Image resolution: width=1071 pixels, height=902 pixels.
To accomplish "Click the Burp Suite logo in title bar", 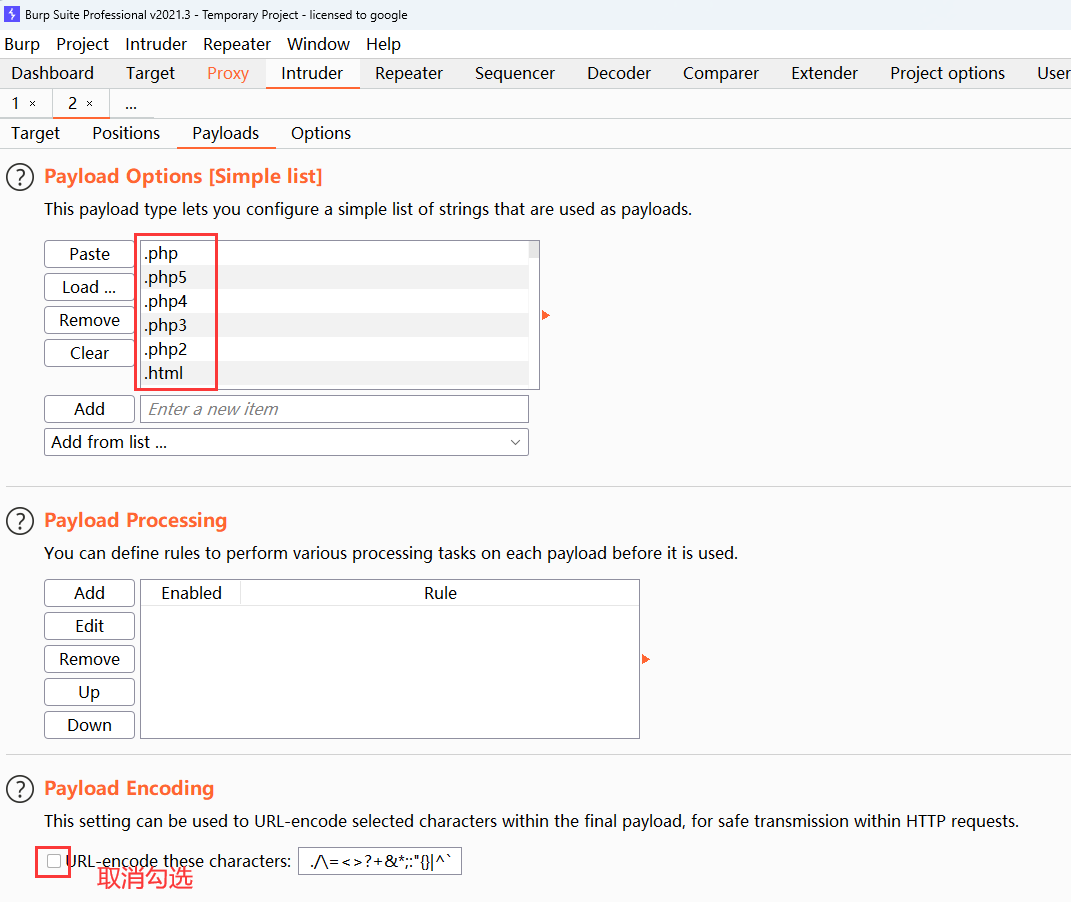I will (x=12, y=15).
